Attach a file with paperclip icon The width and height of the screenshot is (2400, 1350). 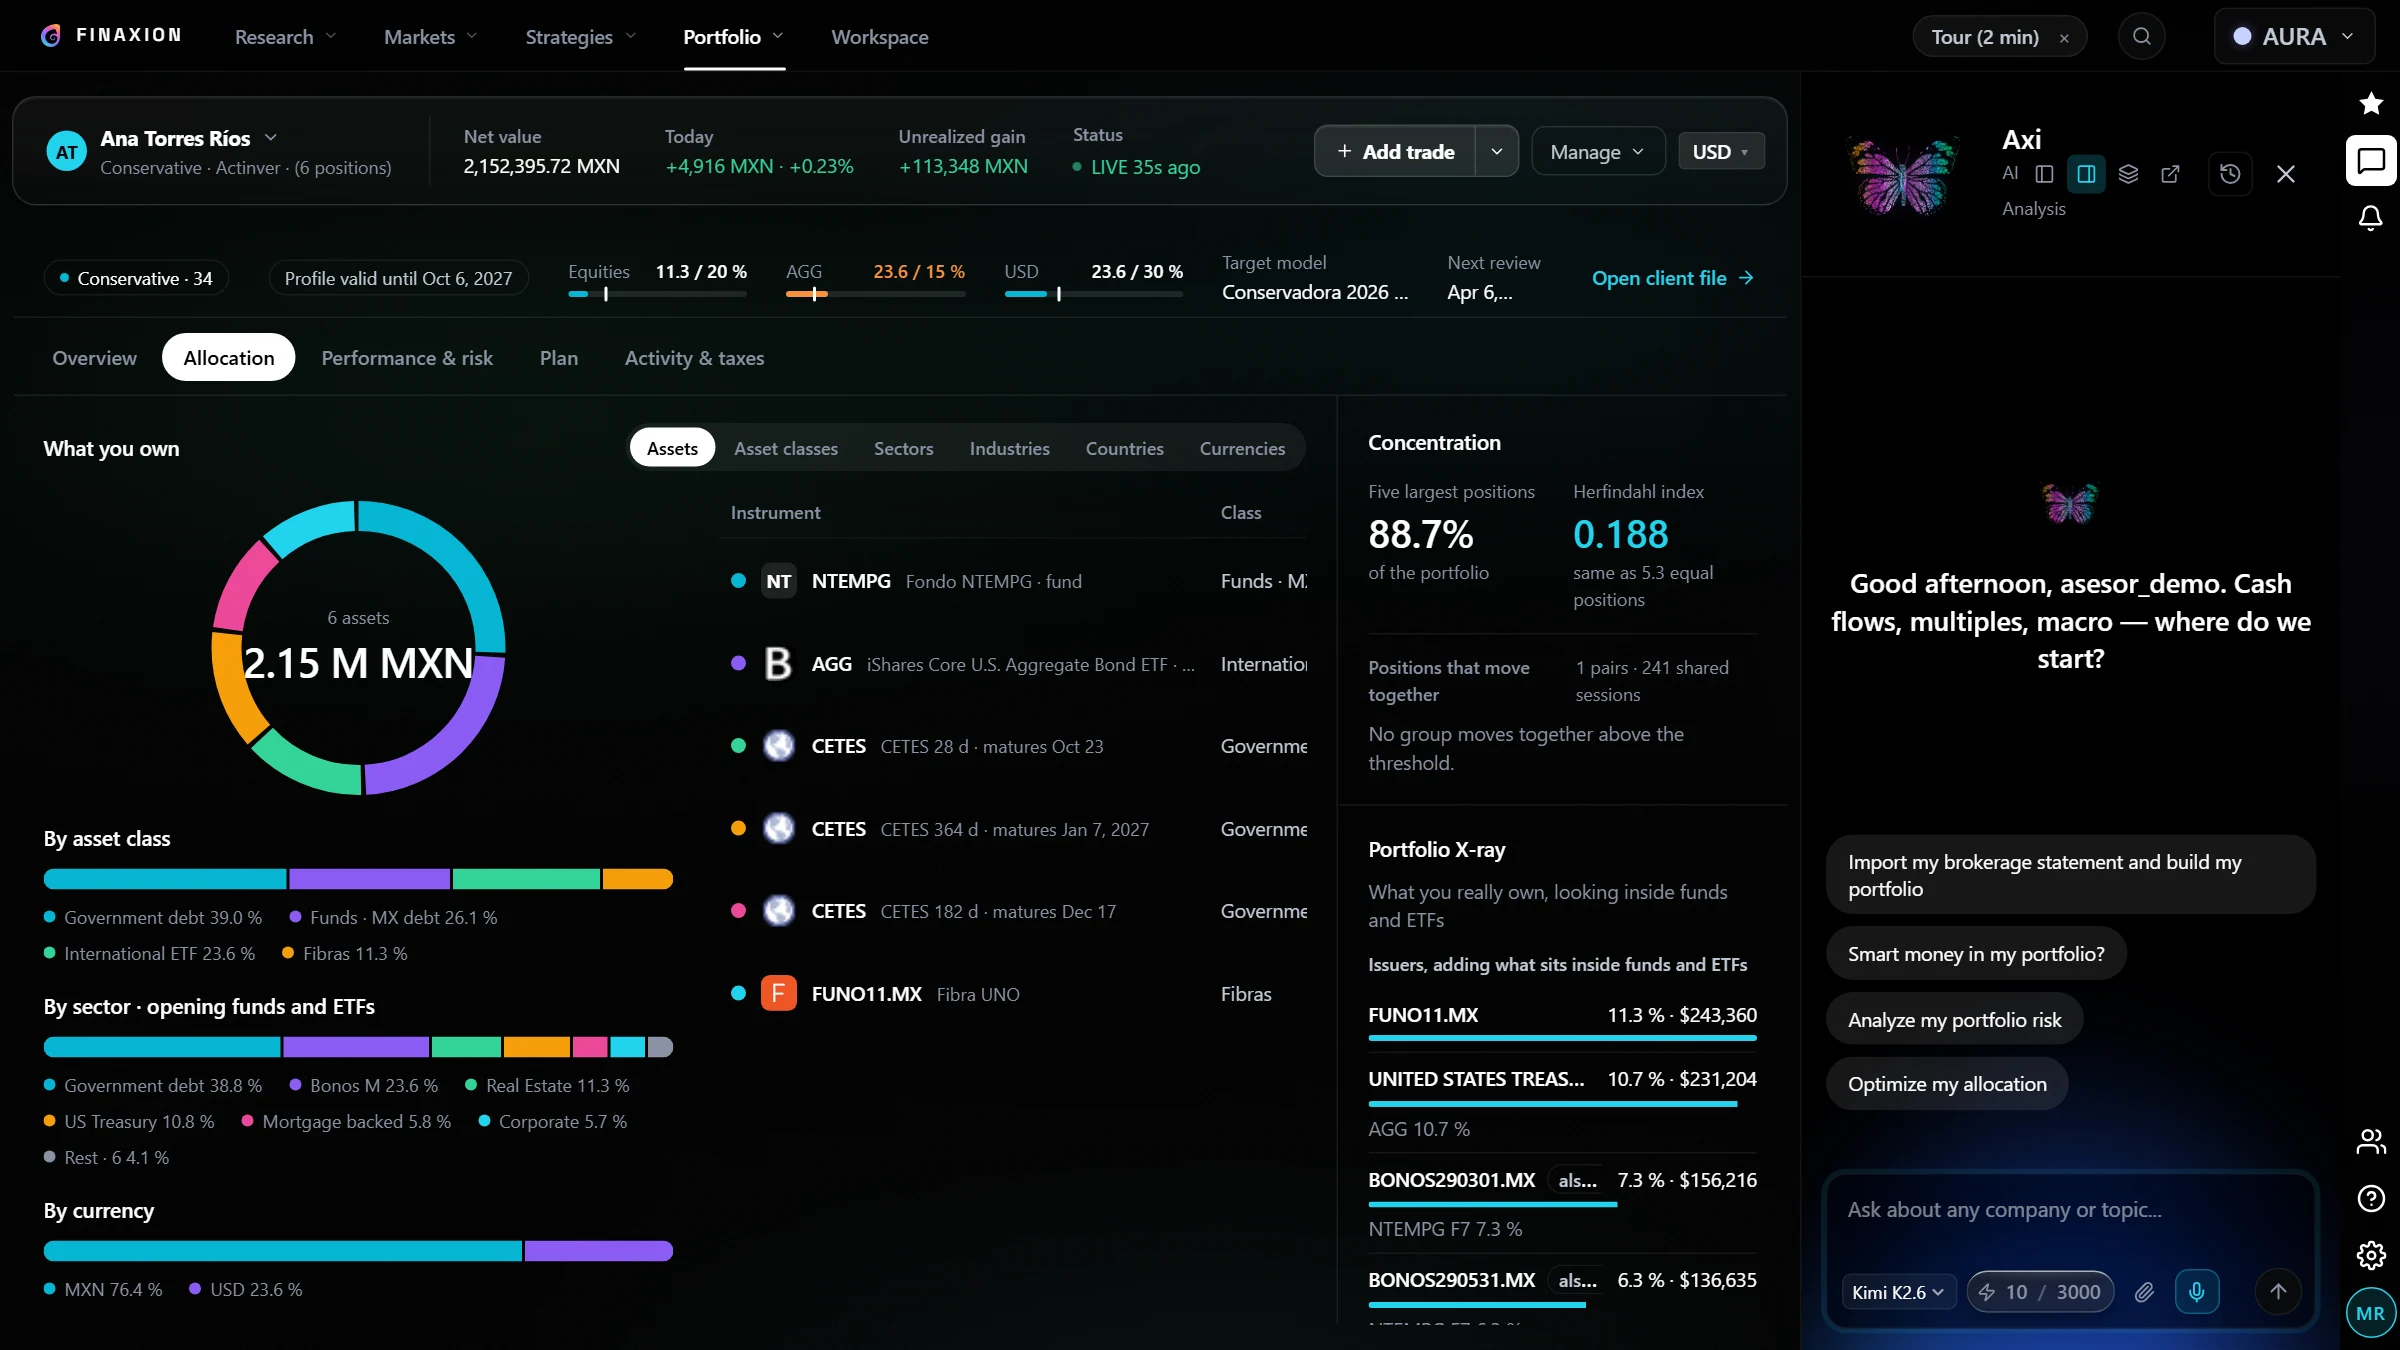click(2144, 1292)
